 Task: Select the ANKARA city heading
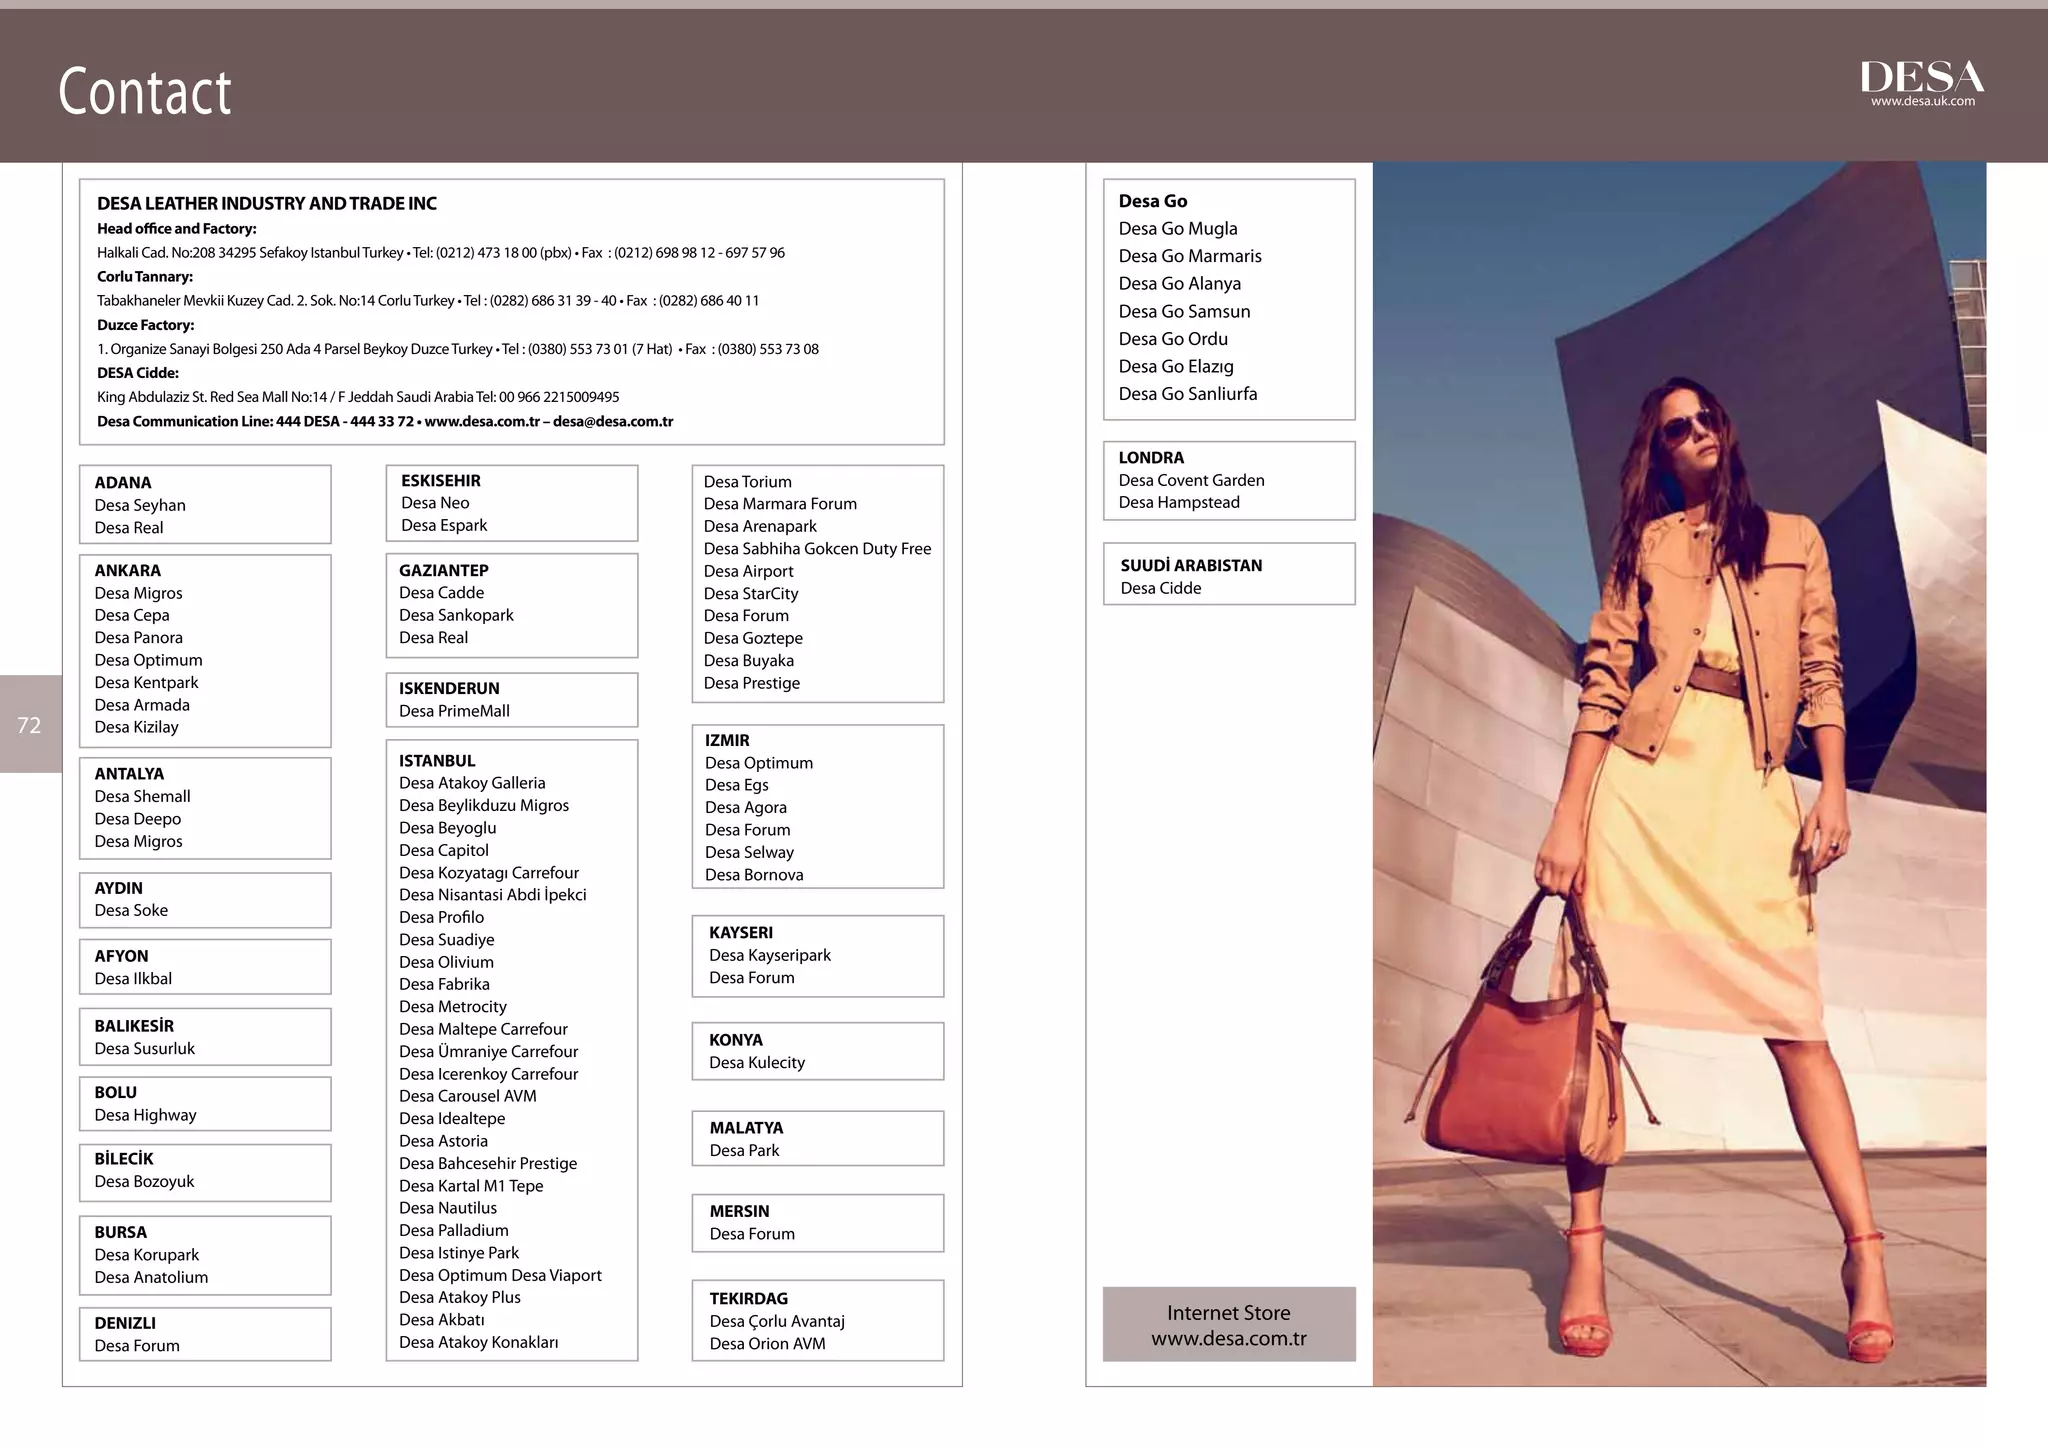128,571
